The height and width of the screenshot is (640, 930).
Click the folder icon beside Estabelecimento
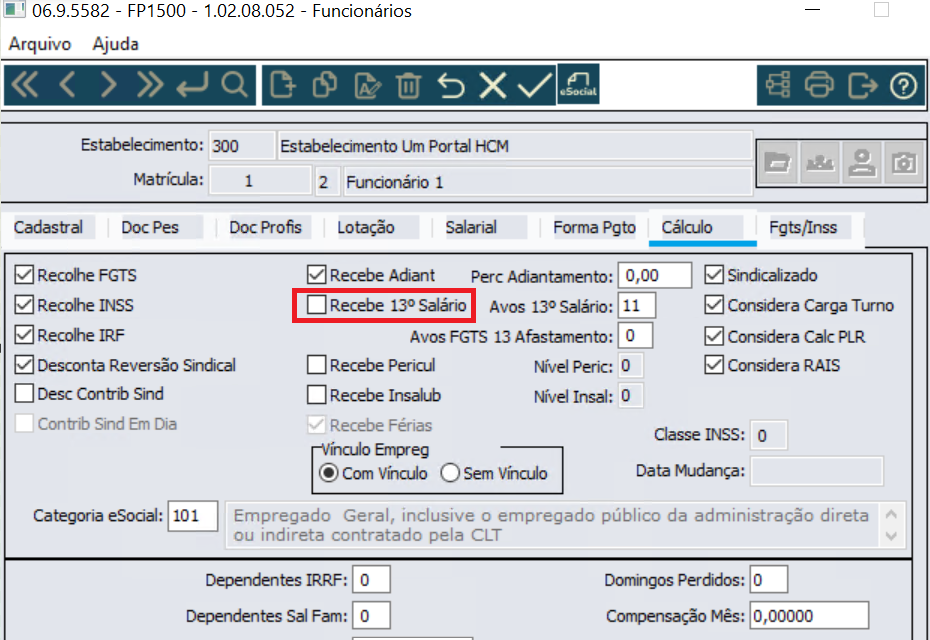tap(778, 162)
